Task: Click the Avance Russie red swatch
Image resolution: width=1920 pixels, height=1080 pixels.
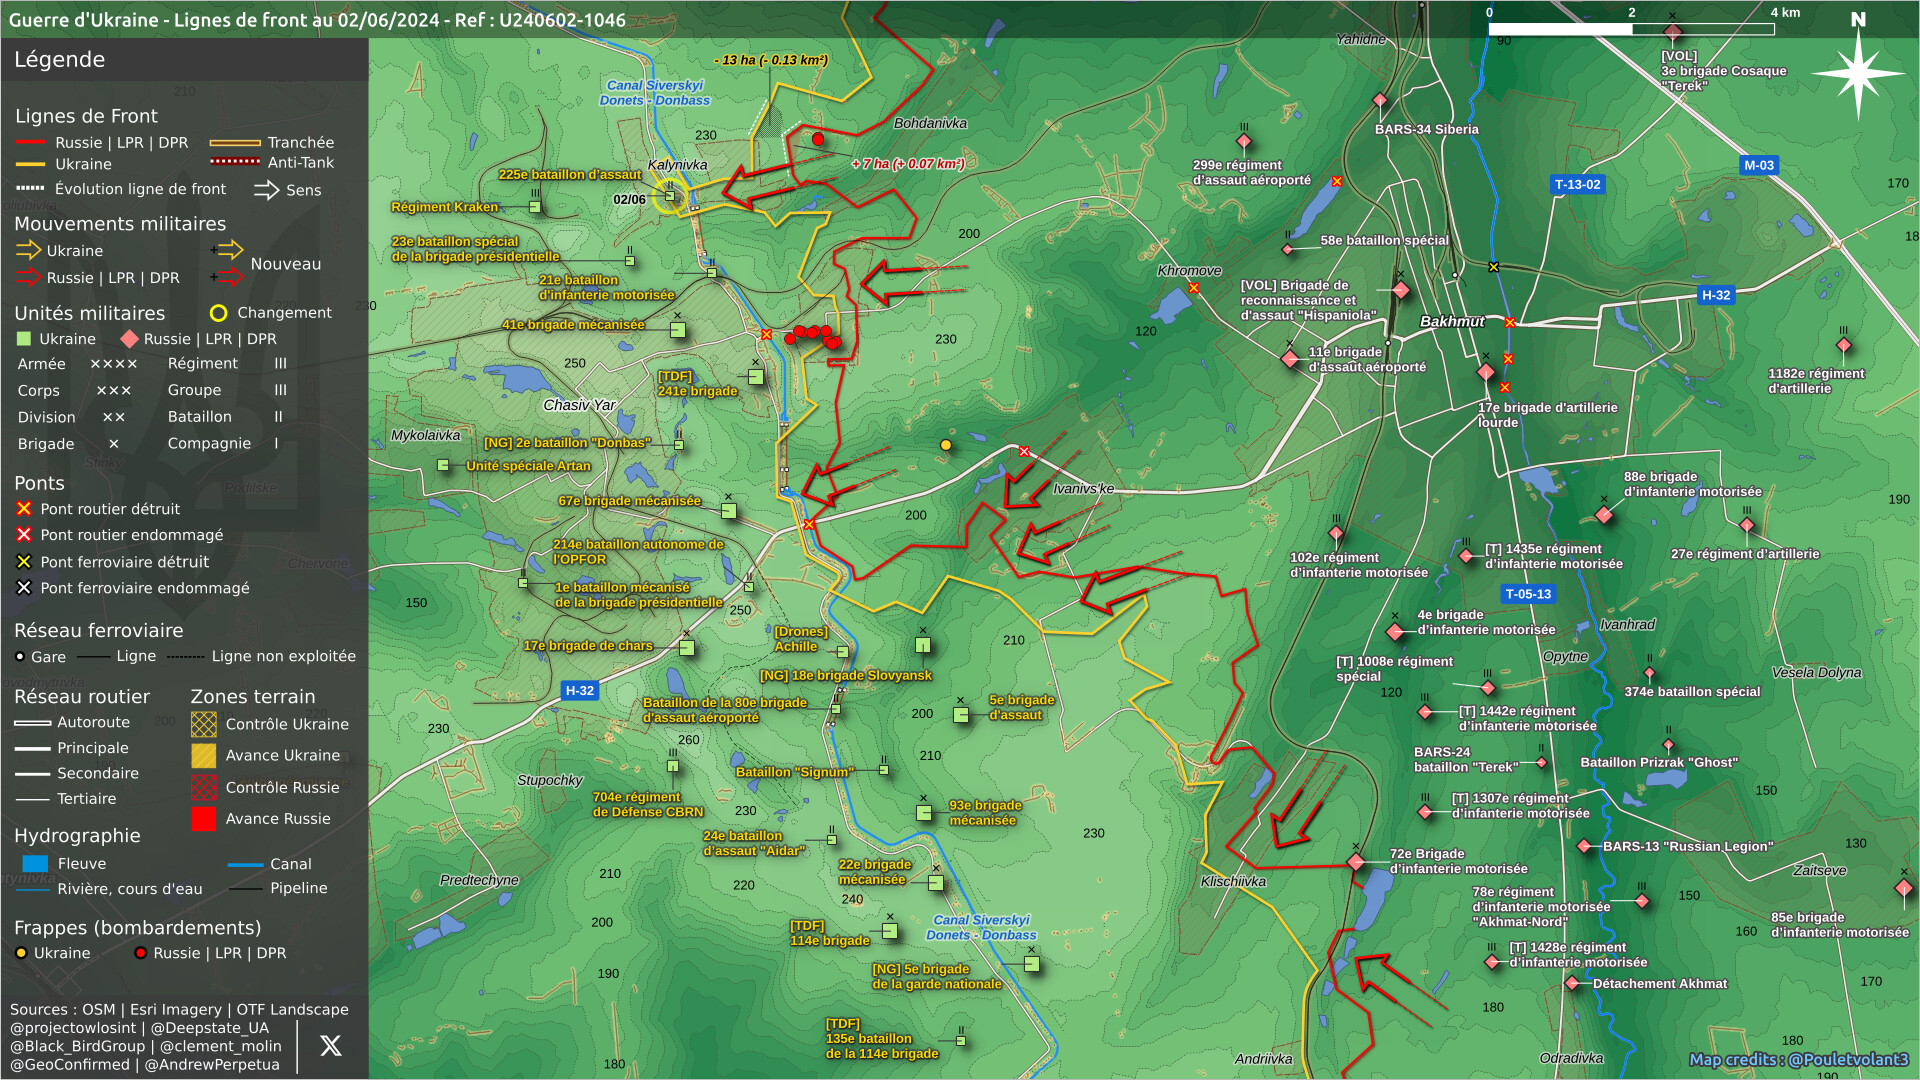Action: (203, 819)
